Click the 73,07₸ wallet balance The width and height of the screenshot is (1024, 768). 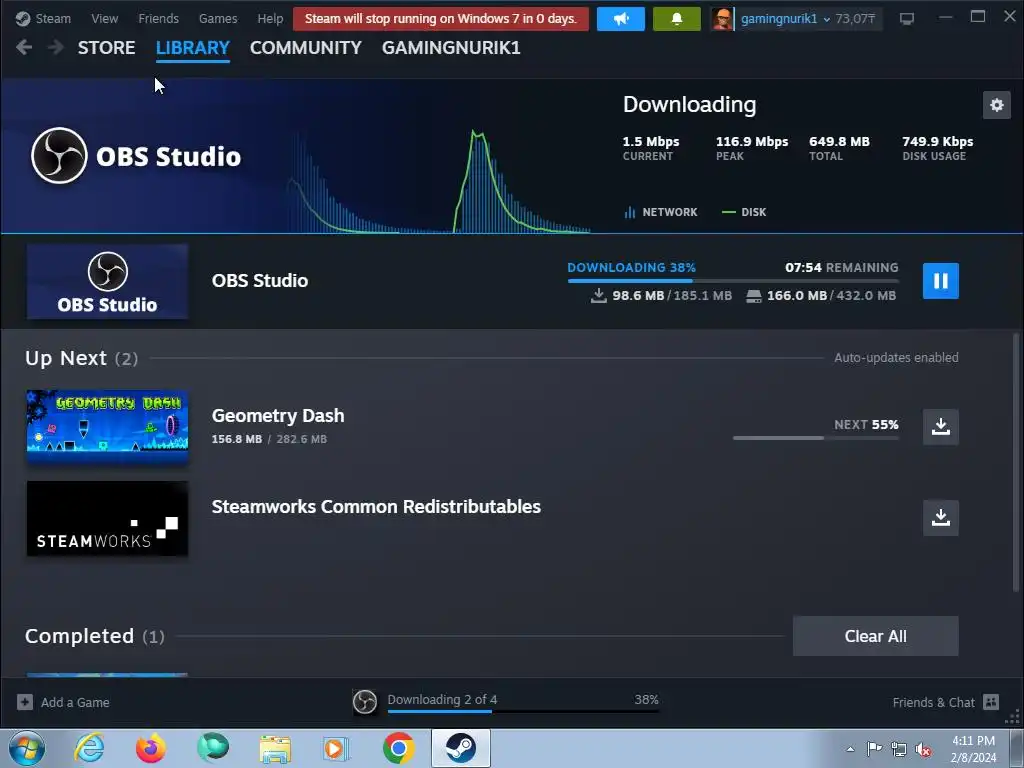[855, 18]
